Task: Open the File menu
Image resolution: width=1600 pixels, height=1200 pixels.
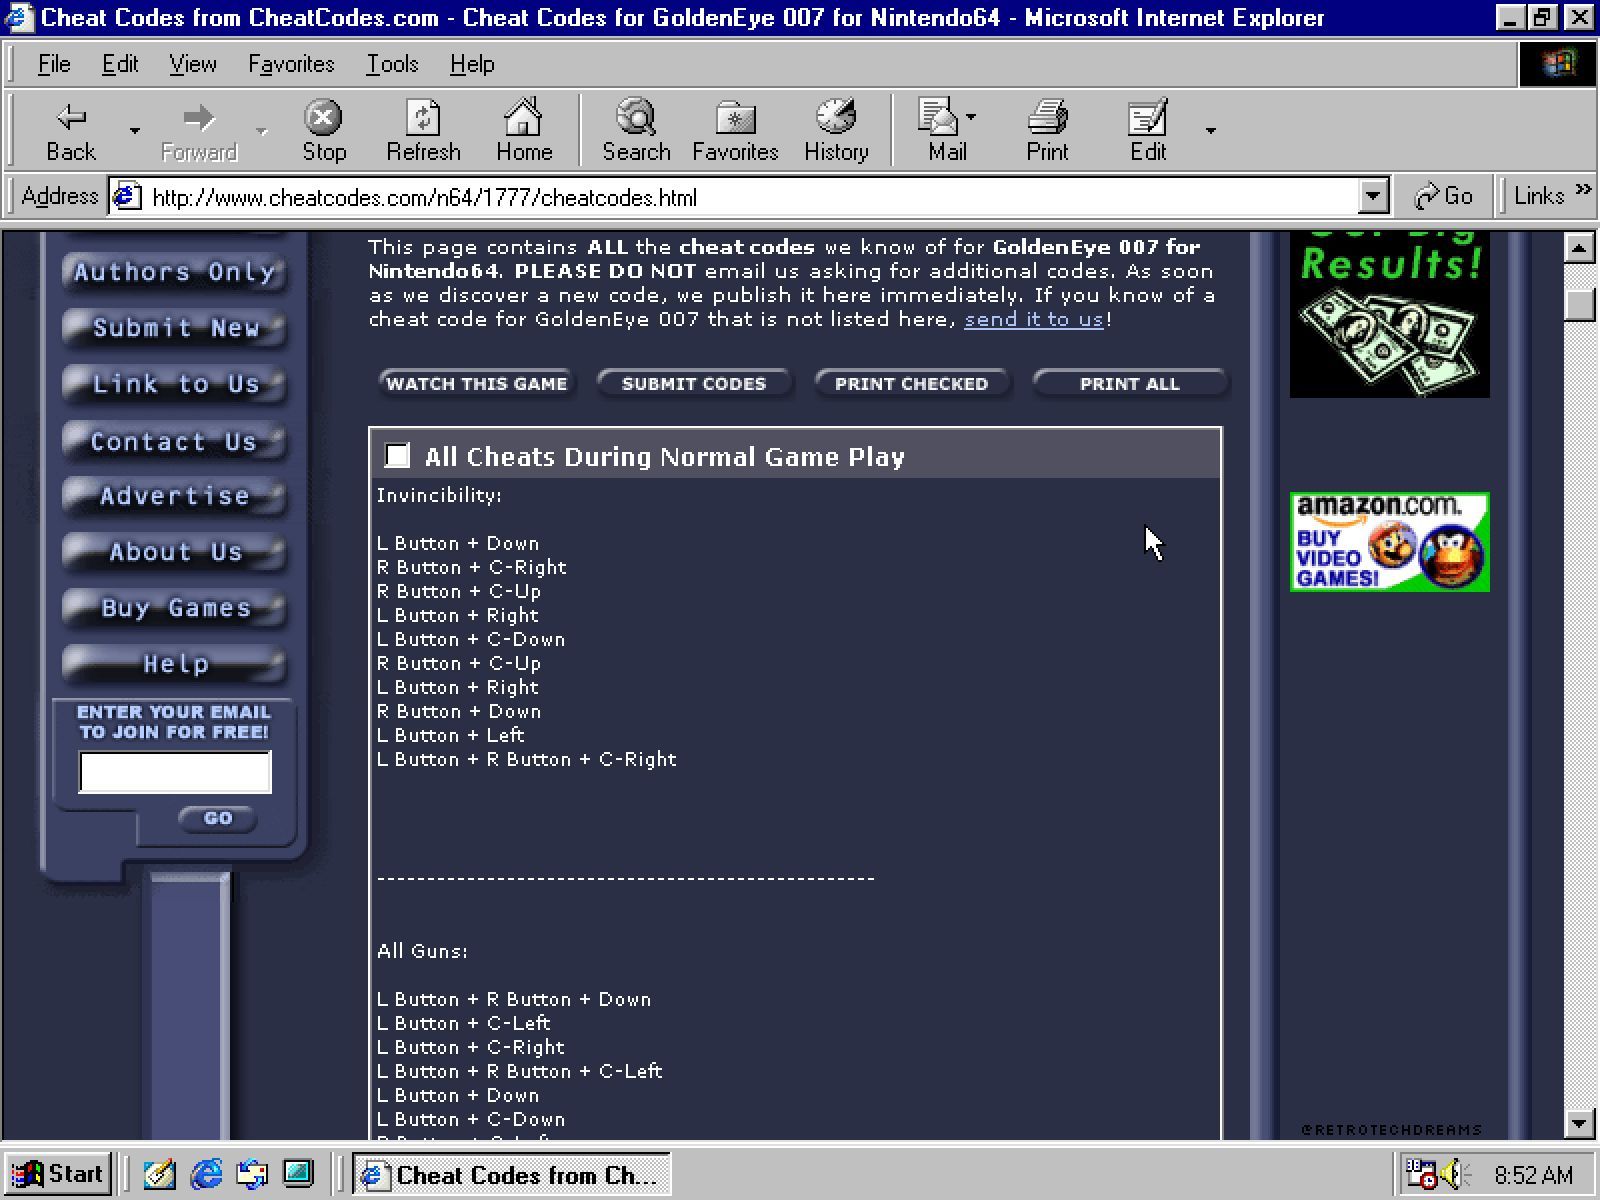Action: (54, 64)
